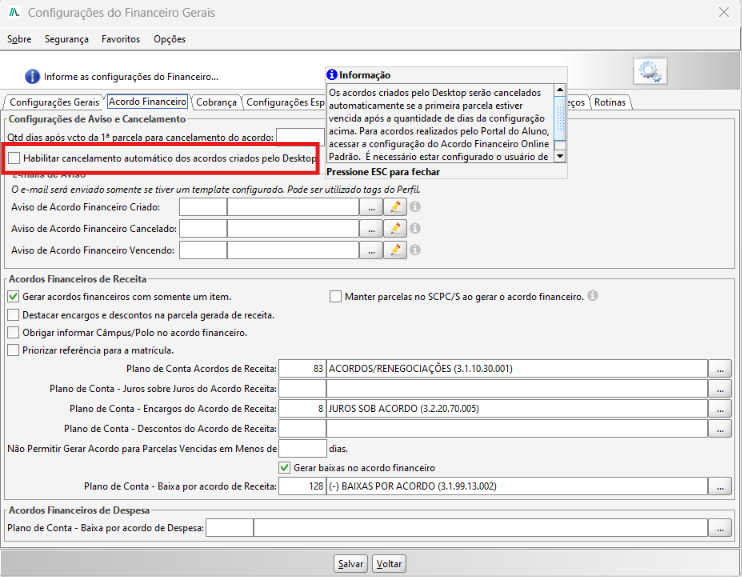This screenshot has height=577, width=742.
Task: Click scroll up arrow in Informação popup
Action: (560, 89)
